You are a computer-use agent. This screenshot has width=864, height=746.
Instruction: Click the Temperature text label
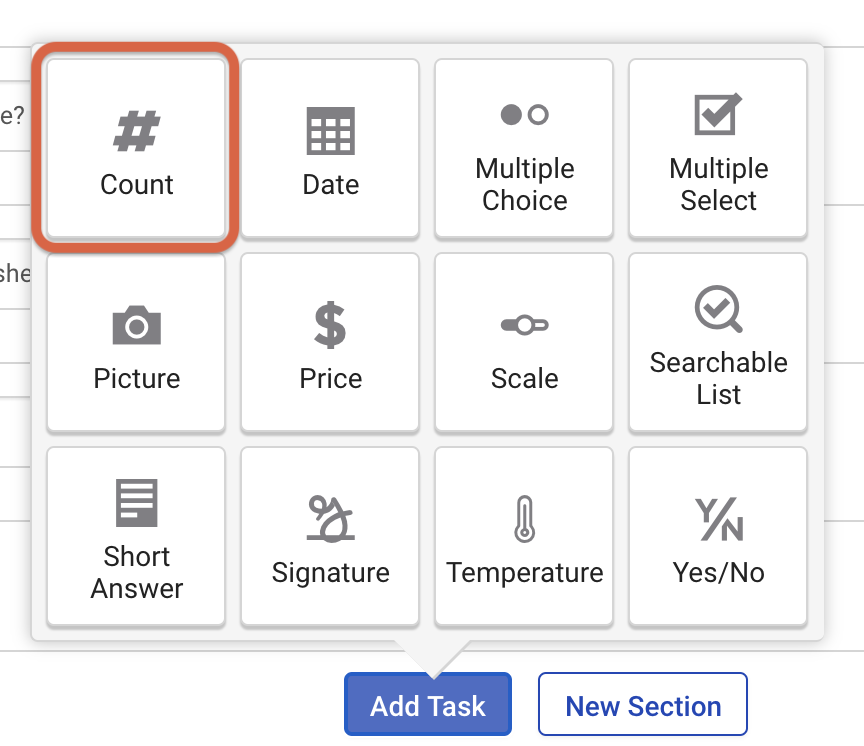[x=525, y=572]
